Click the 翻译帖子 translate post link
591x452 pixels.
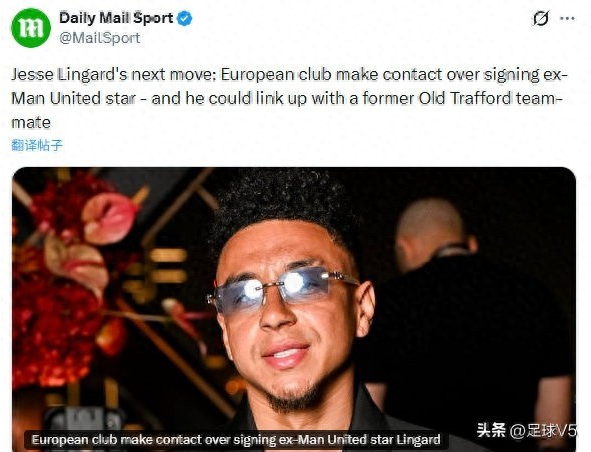[x=37, y=145]
